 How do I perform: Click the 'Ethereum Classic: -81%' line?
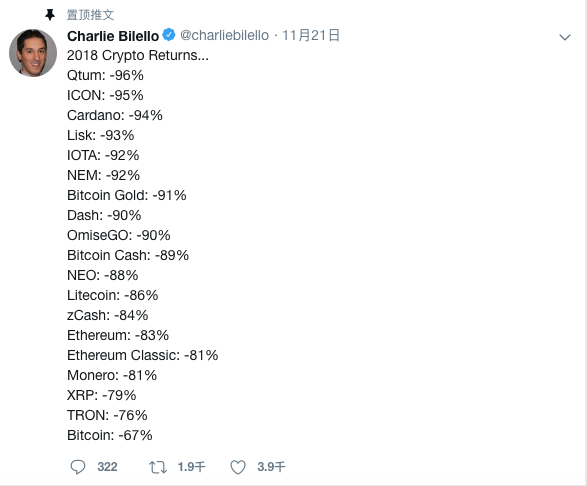(x=143, y=355)
